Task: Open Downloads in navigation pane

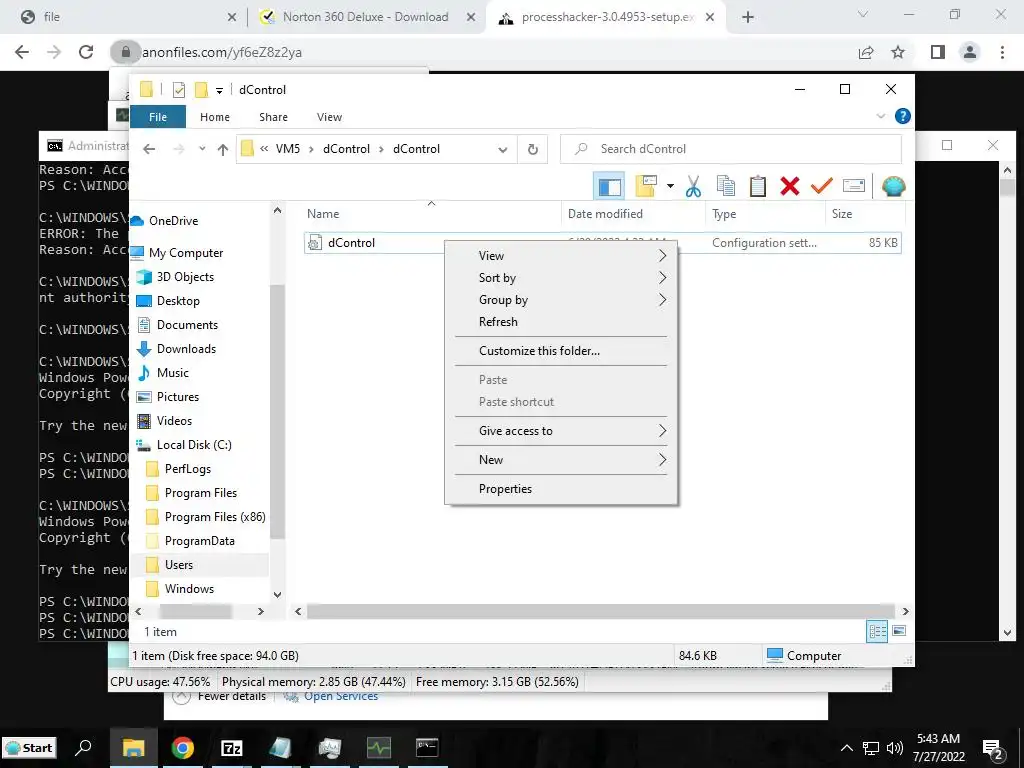Action: click(x=186, y=349)
